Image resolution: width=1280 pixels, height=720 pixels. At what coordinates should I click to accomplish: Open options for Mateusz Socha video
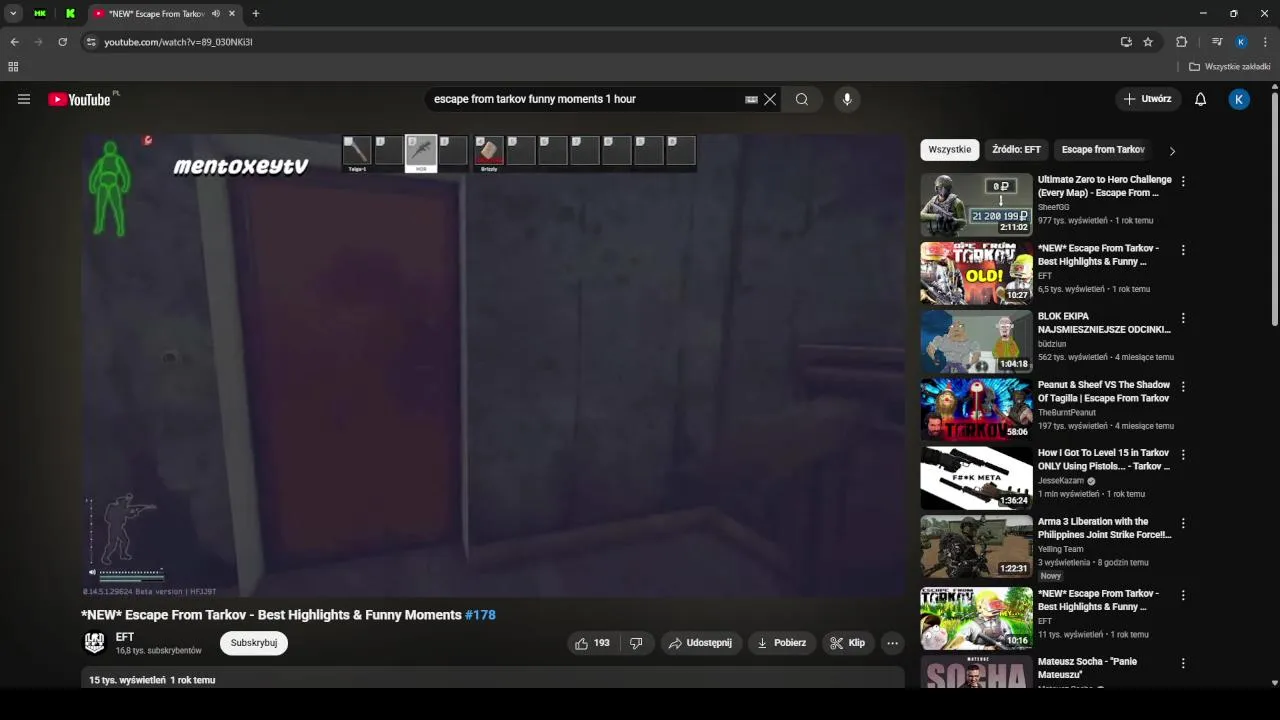point(1183,663)
